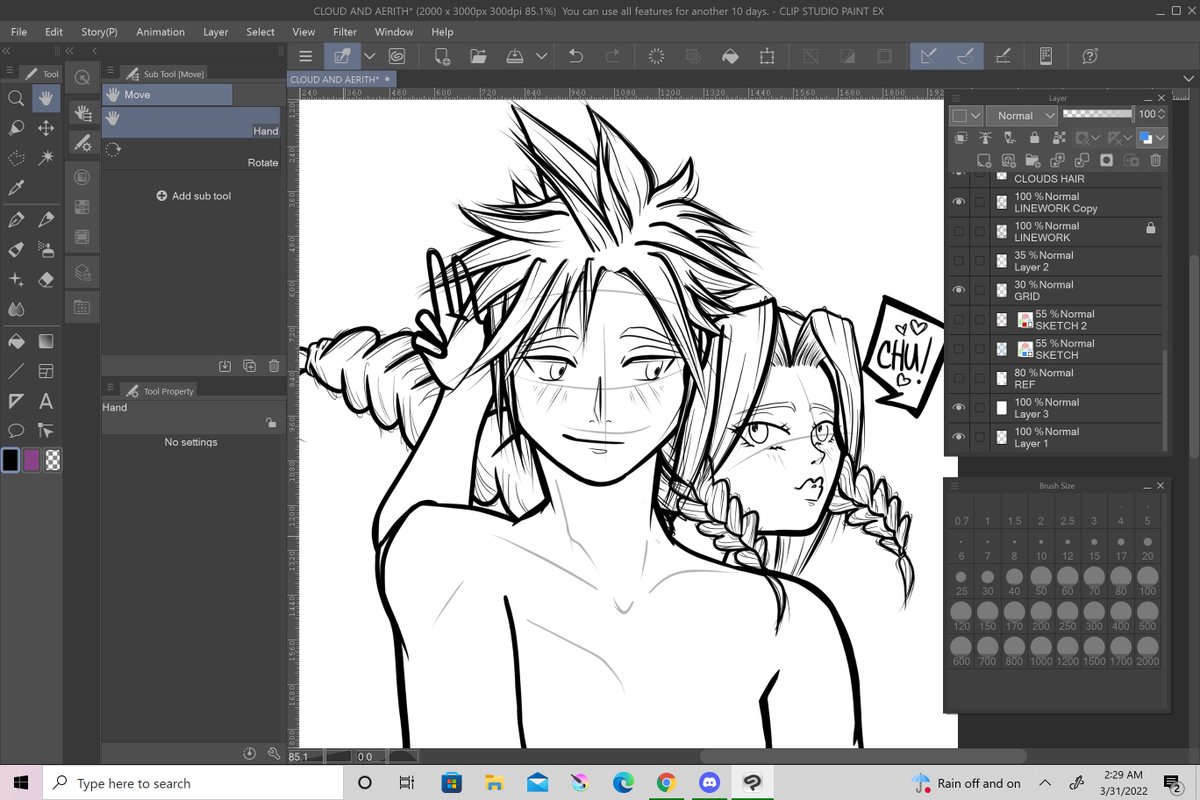Choose the Blend droplets tool
Viewport: 1200px width, 800px height.
click(16, 310)
